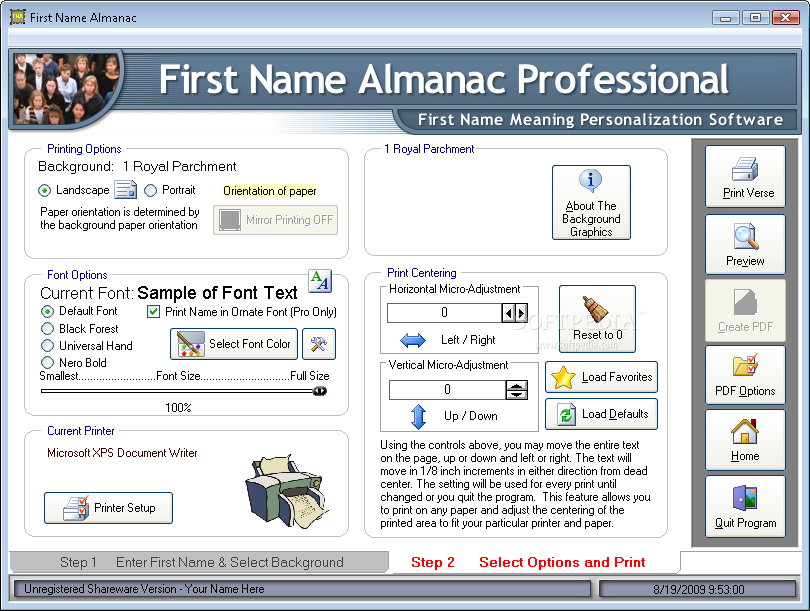Image resolution: width=810 pixels, height=611 pixels.
Task: Choose the Nero Bold font
Action: [48, 363]
